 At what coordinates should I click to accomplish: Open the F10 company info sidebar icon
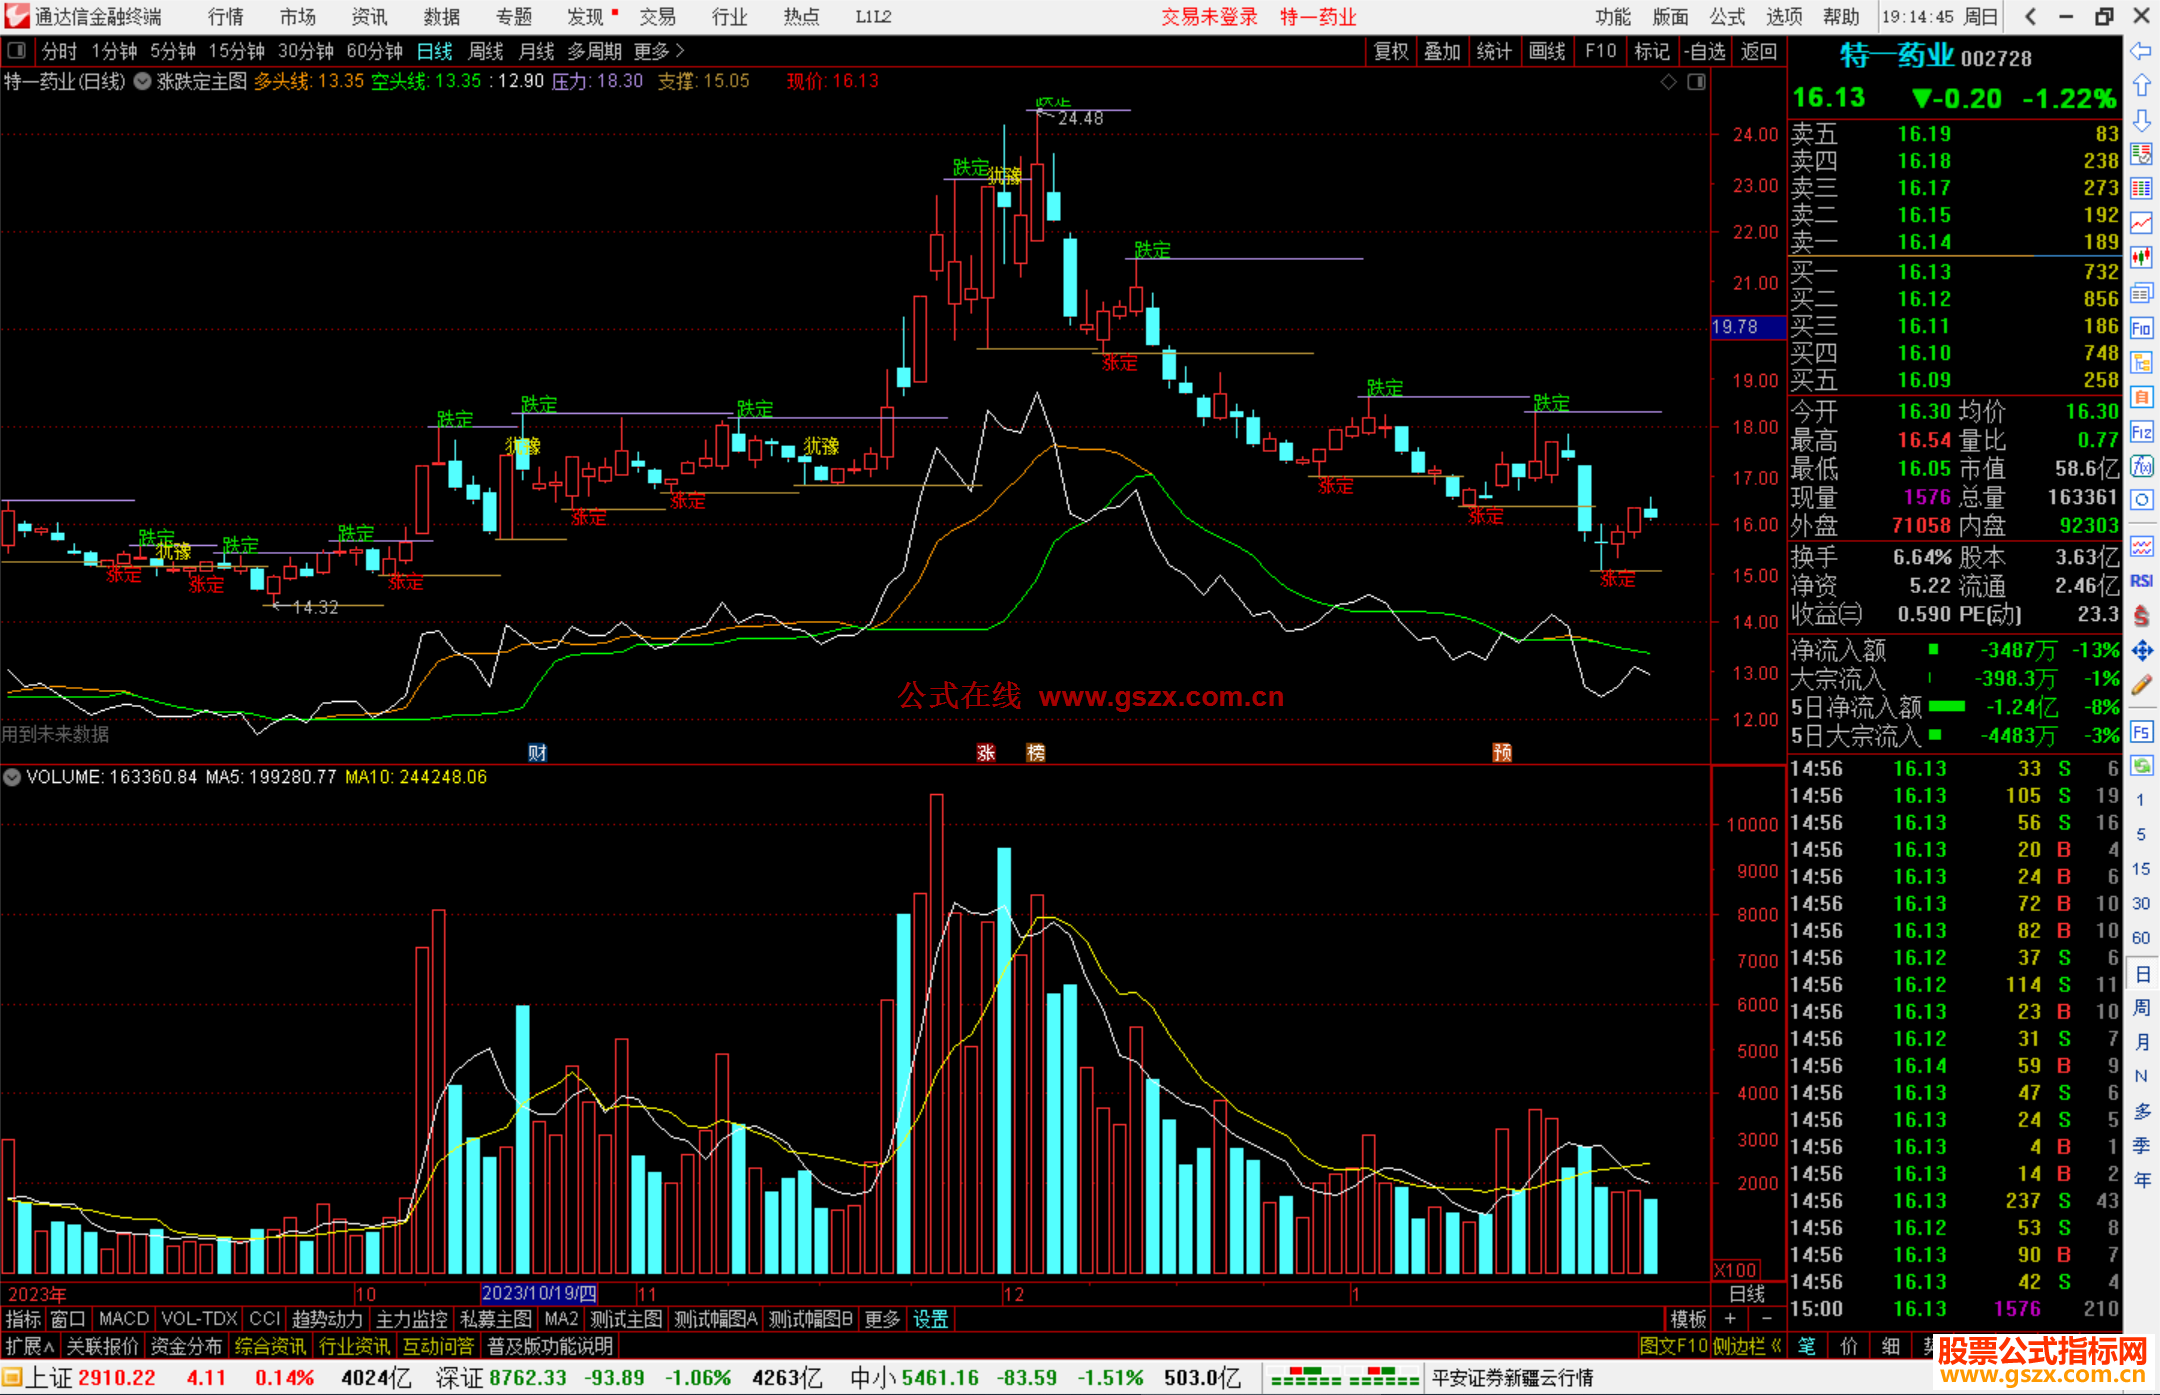(2141, 328)
